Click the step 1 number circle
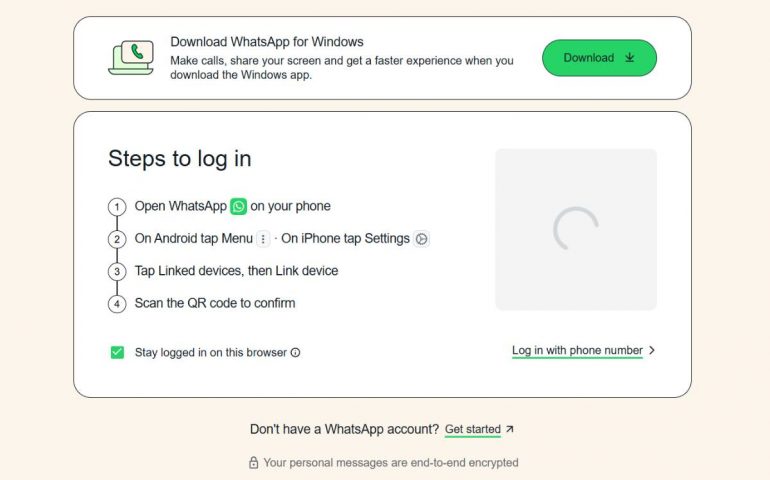The image size is (770, 480). pos(117,207)
